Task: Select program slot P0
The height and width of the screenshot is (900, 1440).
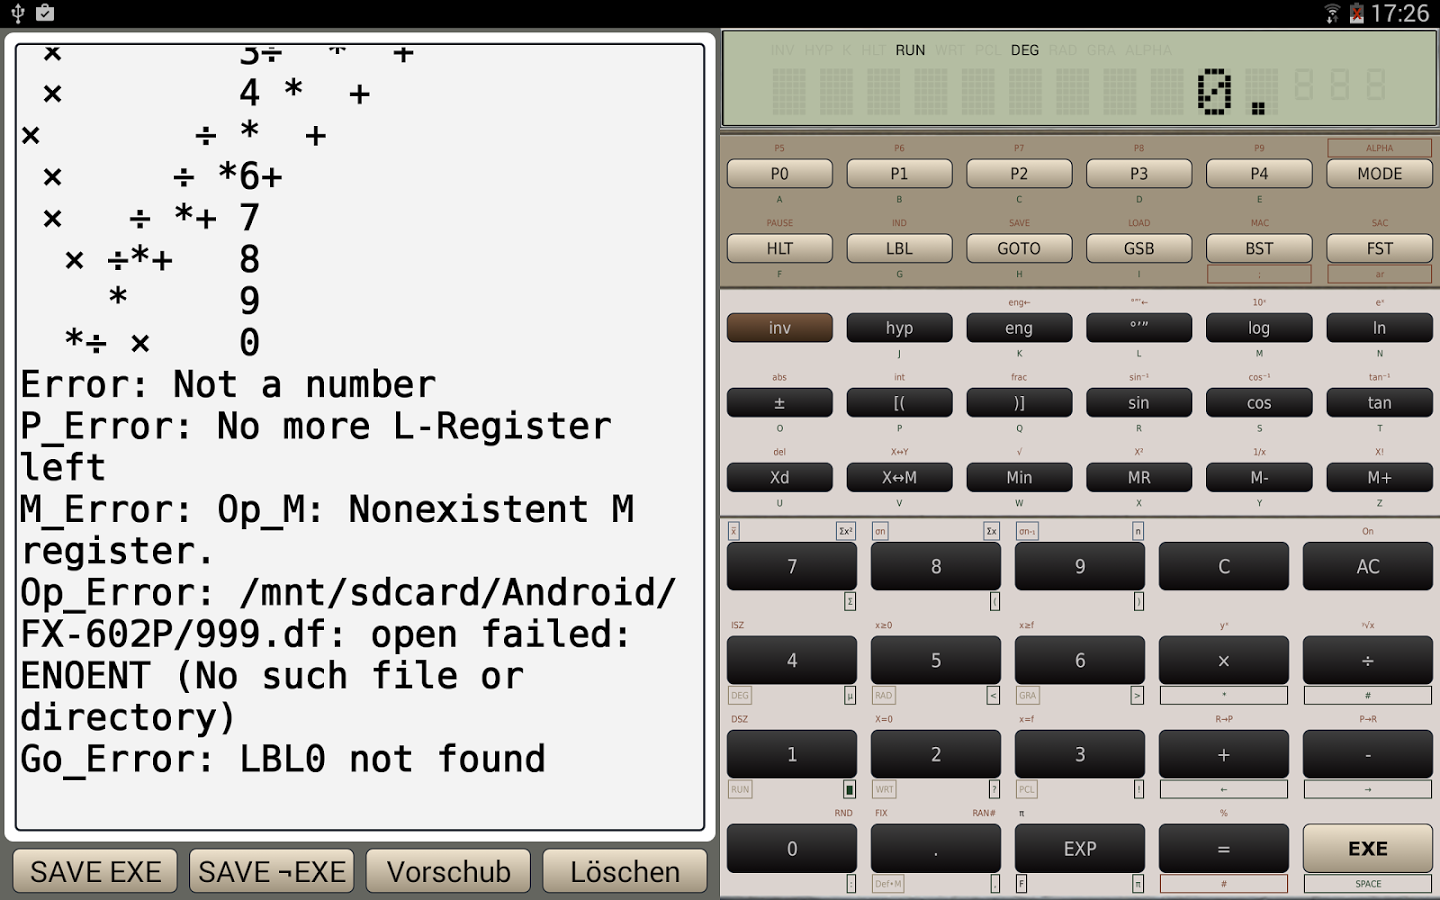Action: pyautogui.click(x=779, y=174)
